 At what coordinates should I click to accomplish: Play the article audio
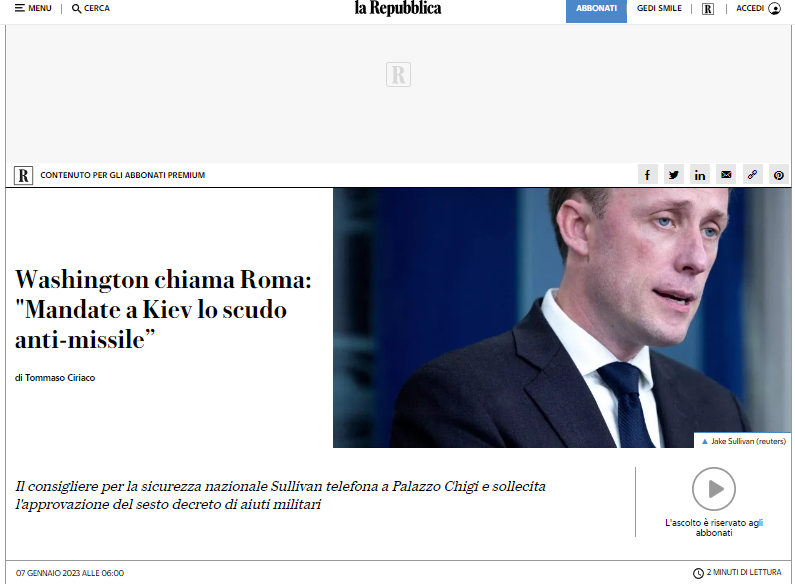click(x=714, y=489)
